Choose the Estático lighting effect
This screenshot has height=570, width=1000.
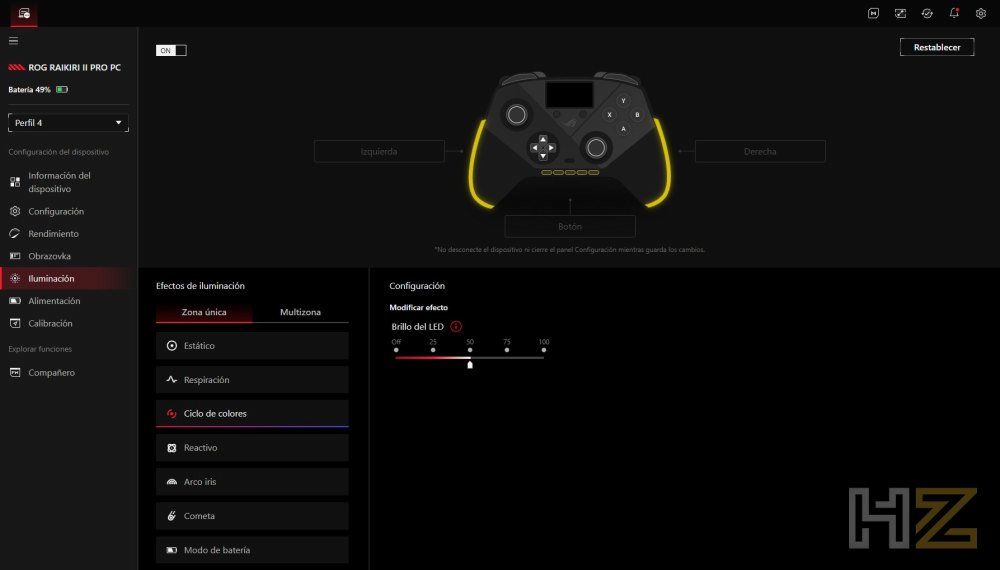(252, 346)
